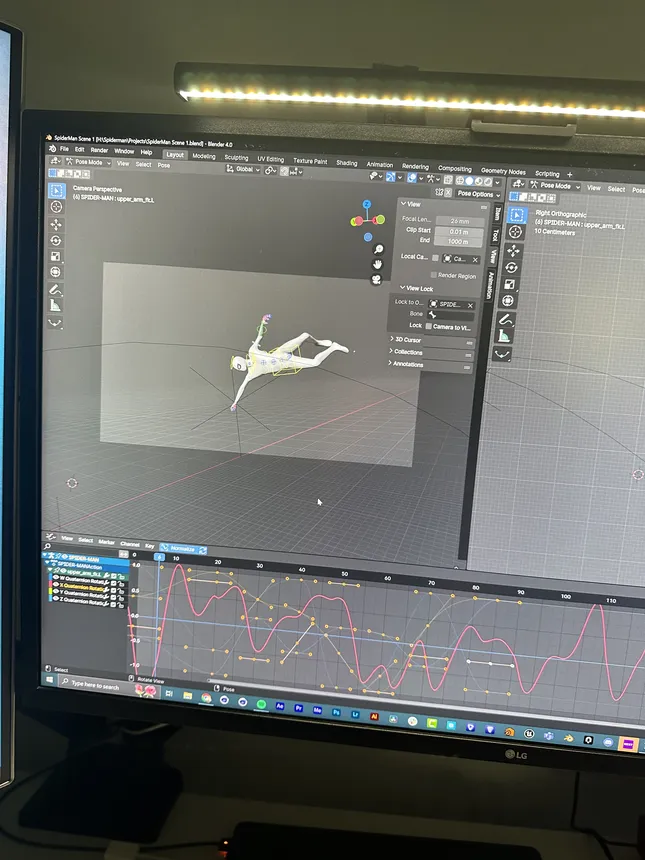
Task: Click the toggle camera view navigation icon
Action: pyautogui.click(x=376, y=280)
